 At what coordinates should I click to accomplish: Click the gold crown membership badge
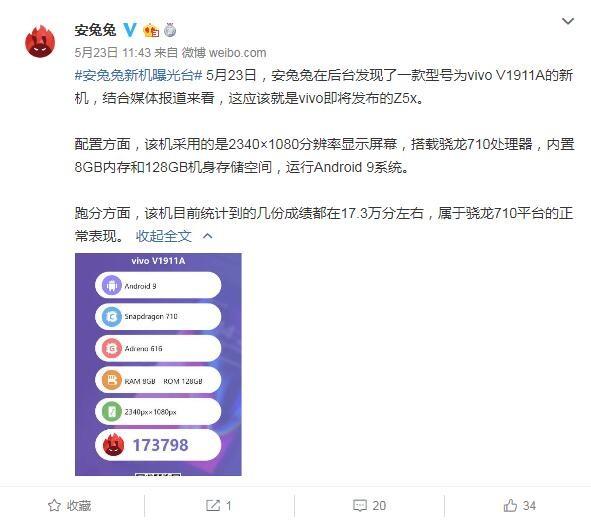point(151,30)
